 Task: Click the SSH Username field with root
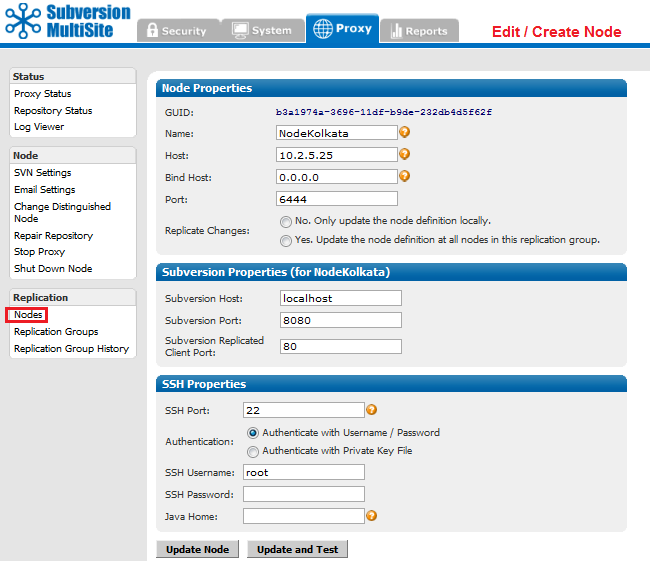point(304,472)
